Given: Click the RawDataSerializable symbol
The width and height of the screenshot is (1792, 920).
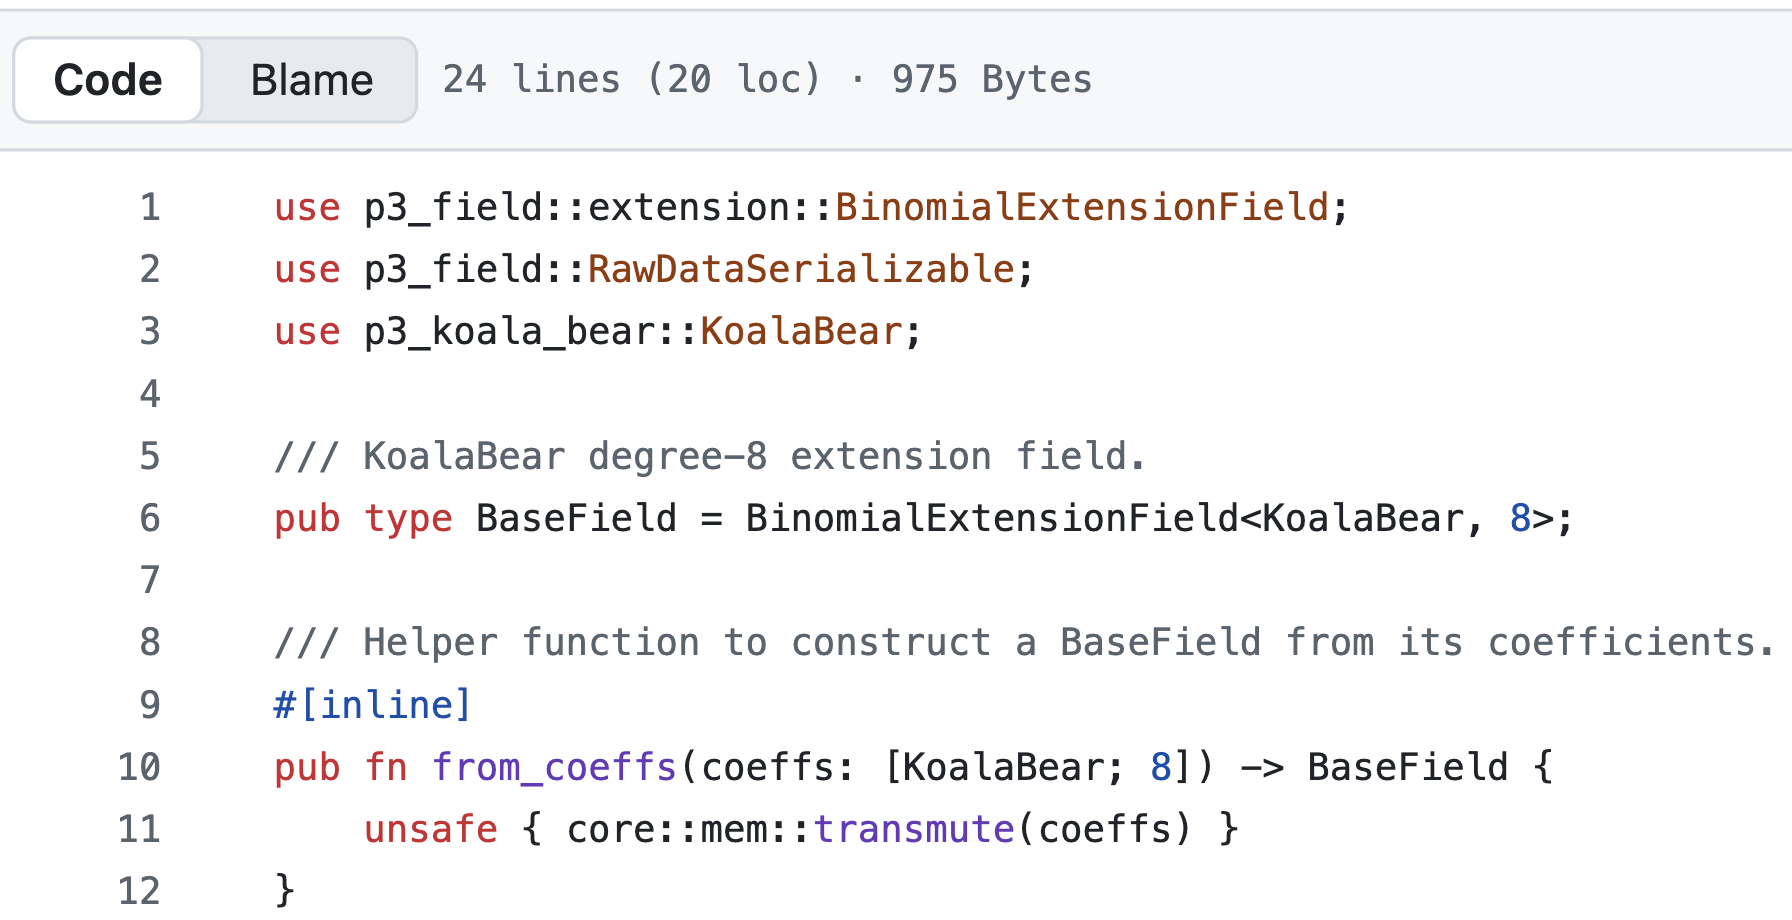Looking at the screenshot, I should [x=801, y=269].
